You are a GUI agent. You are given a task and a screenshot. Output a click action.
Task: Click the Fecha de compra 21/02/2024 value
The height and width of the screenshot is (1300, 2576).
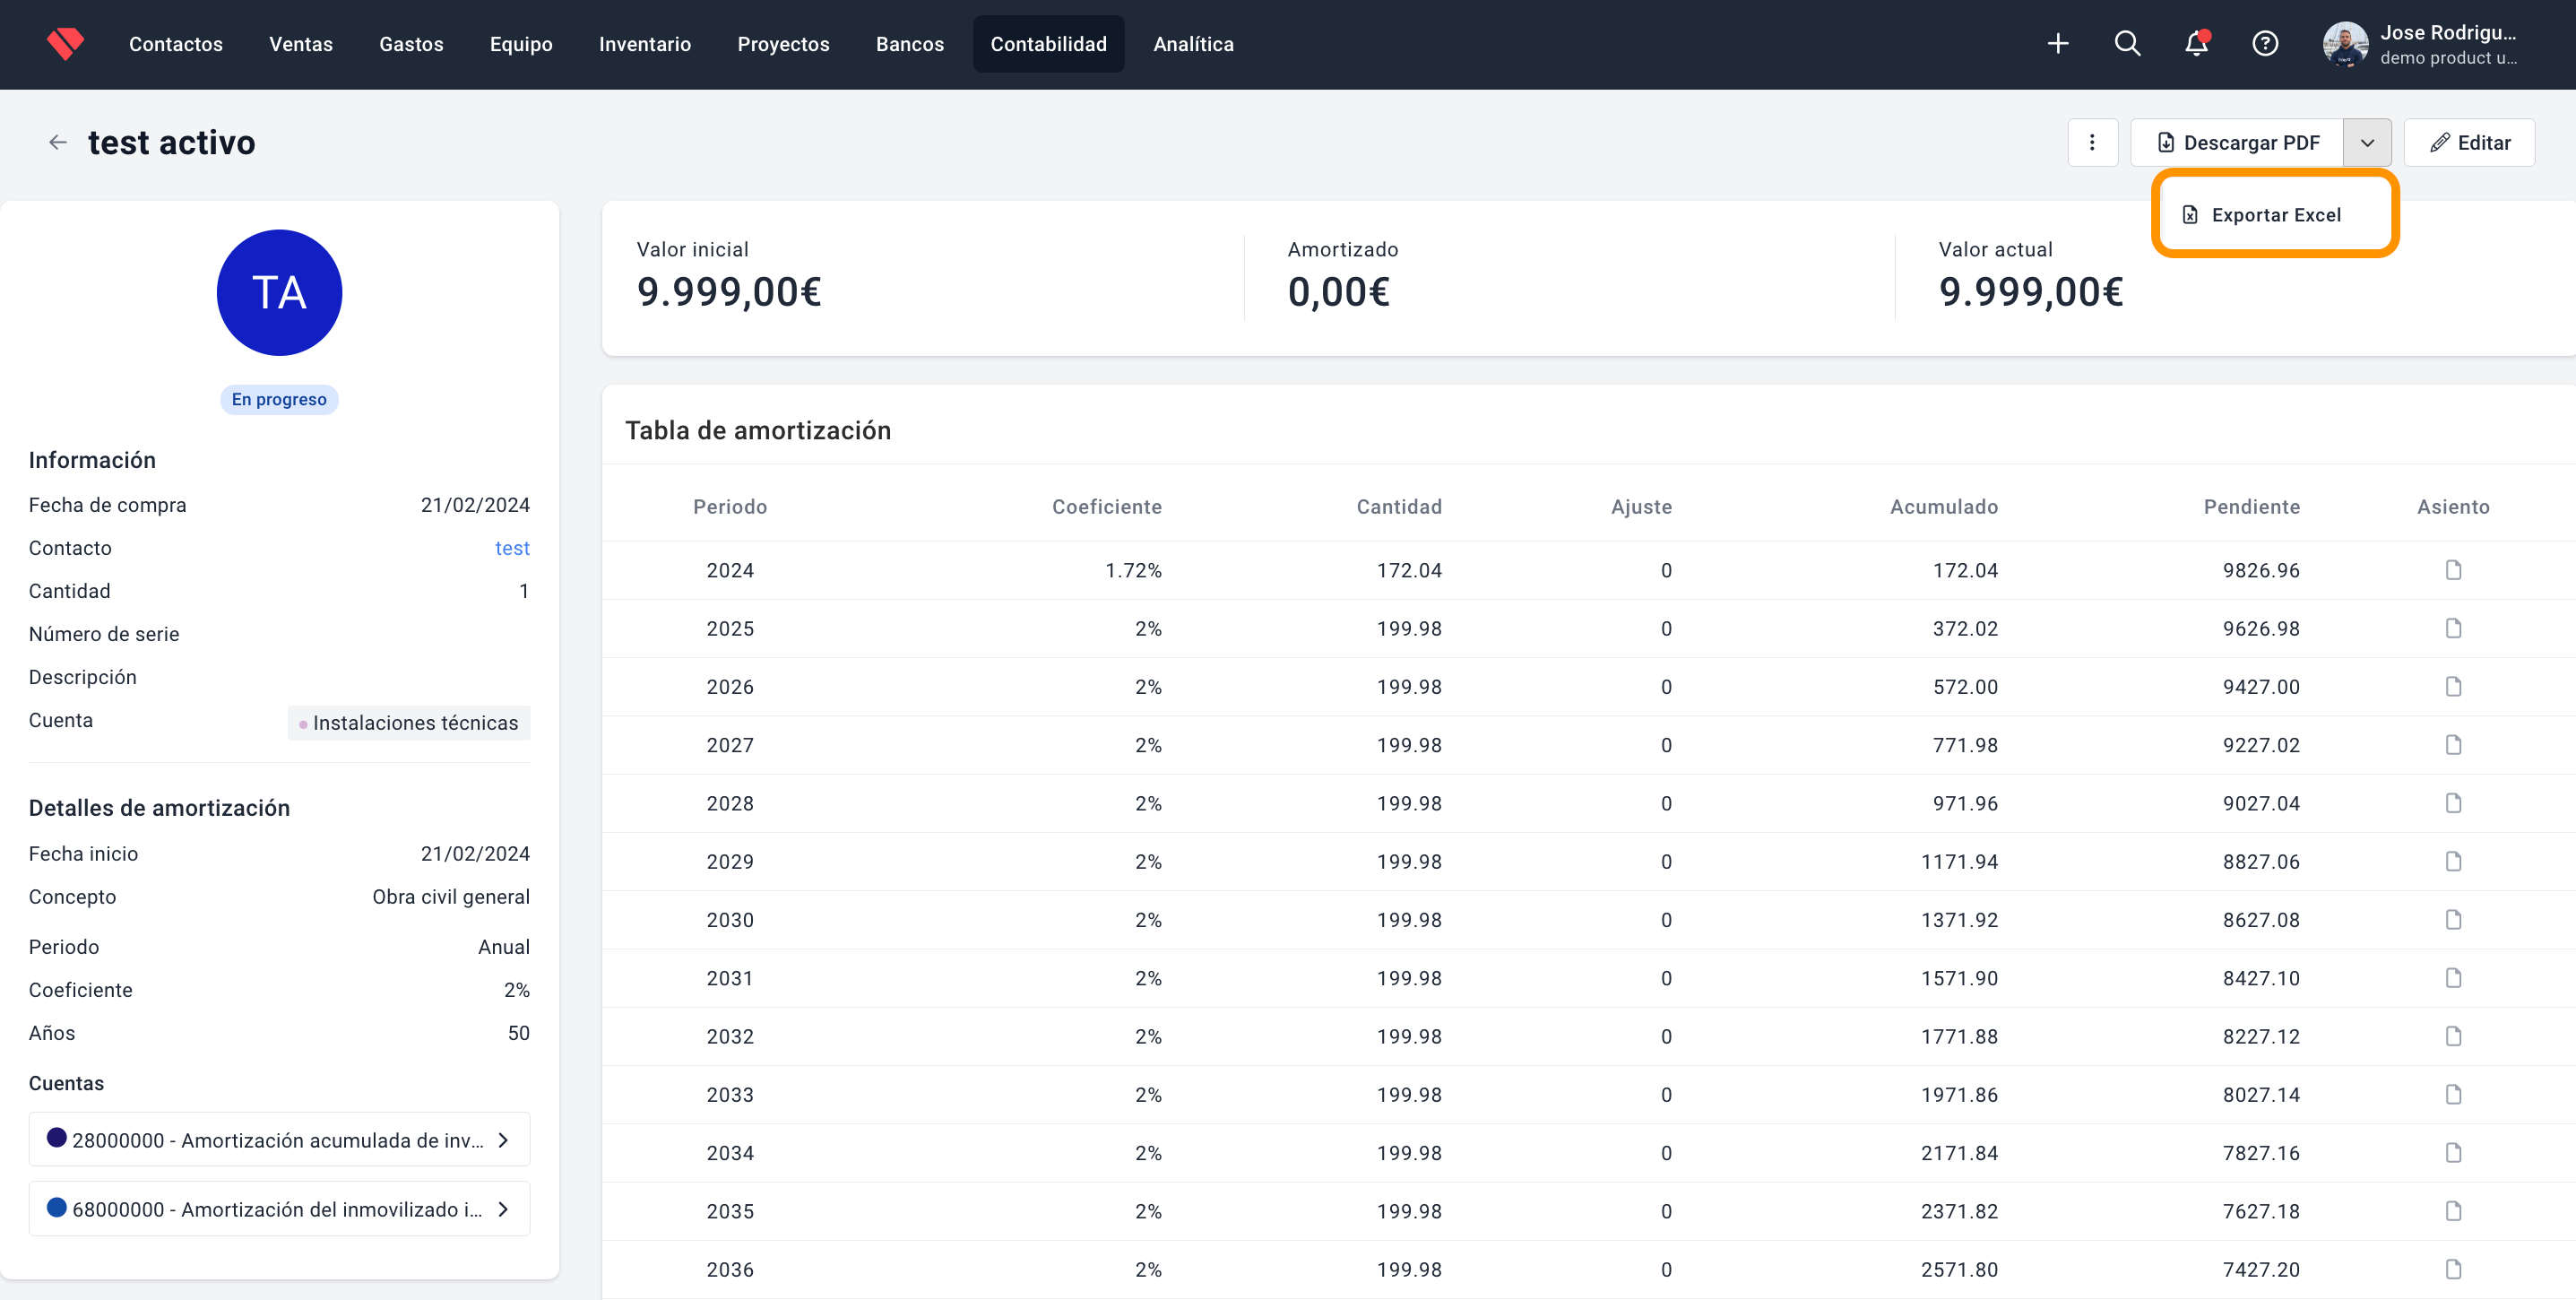pos(475,505)
